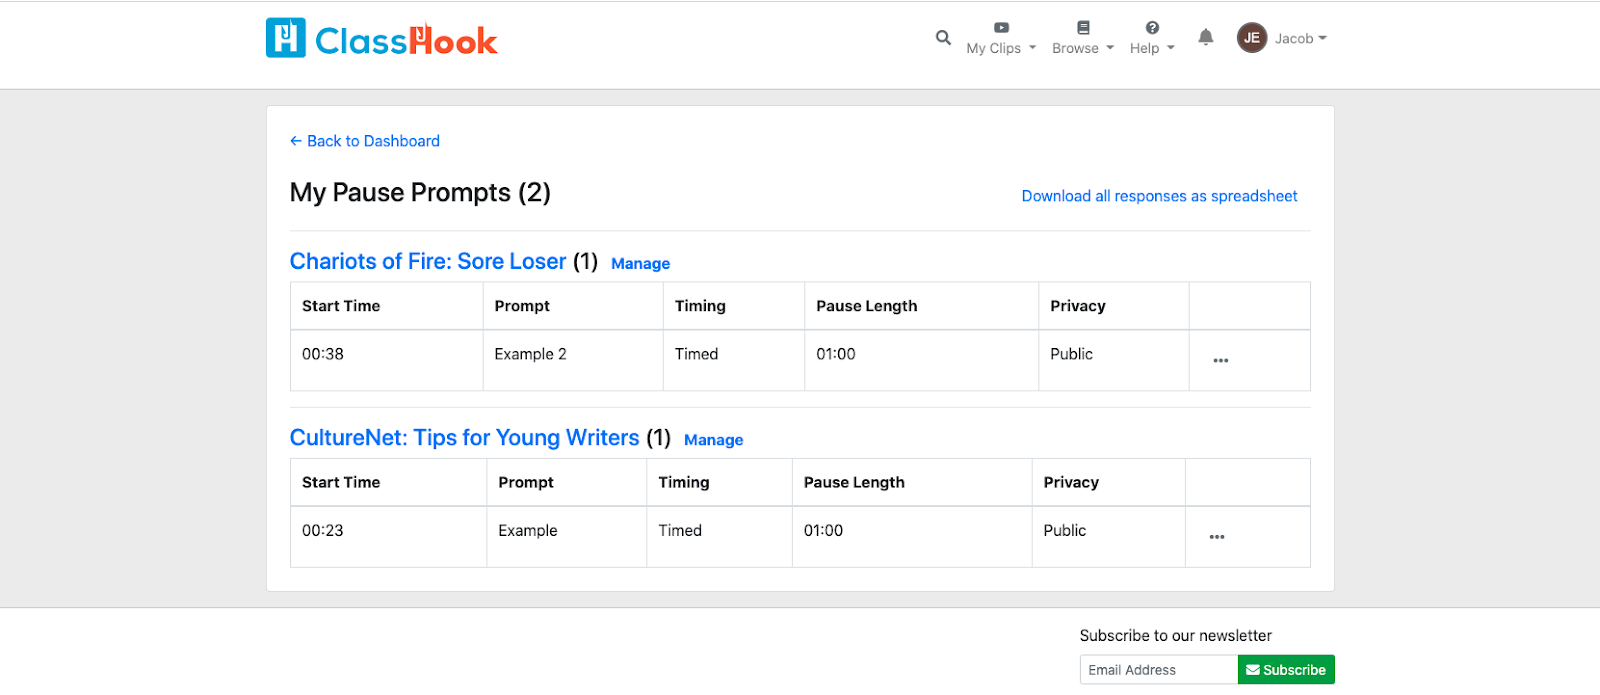1600x695 pixels.
Task: Click the My Clips video icon
Action: click(x=1001, y=28)
